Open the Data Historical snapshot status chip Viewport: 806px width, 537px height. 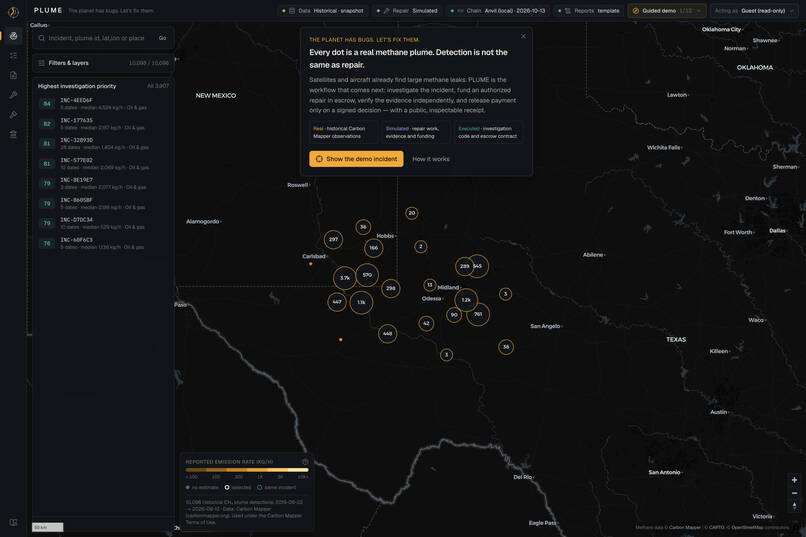coord(324,11)
